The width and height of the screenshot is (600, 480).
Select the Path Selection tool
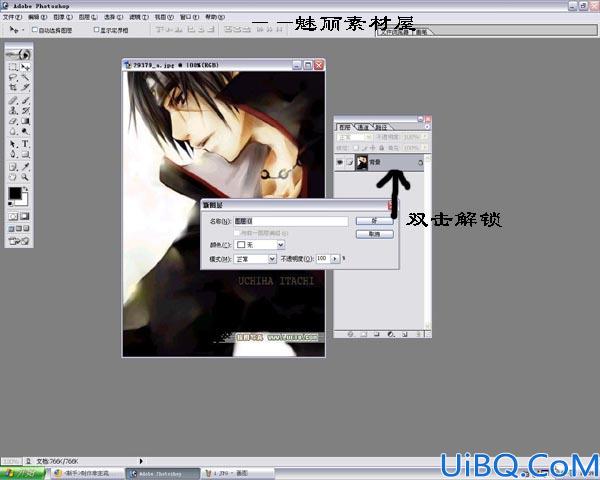pyautogui.click(x=13, y=144)
